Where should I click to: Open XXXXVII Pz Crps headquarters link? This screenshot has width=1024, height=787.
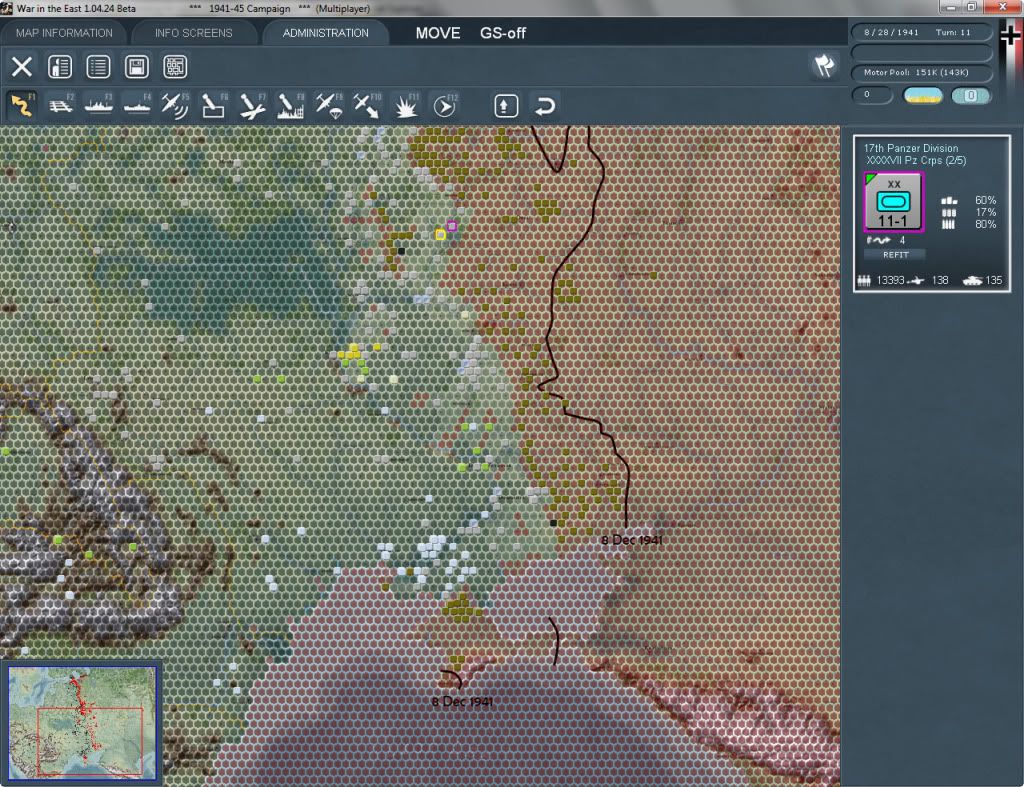point(916,161)
